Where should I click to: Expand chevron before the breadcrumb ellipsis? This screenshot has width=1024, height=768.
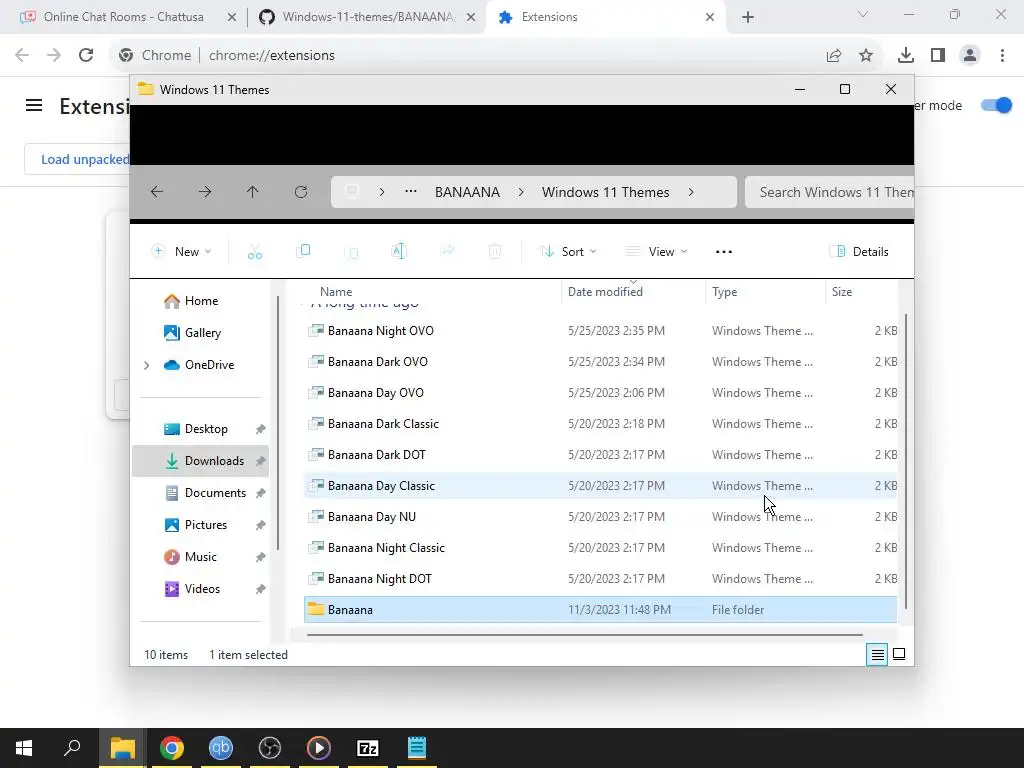point(382,192)
